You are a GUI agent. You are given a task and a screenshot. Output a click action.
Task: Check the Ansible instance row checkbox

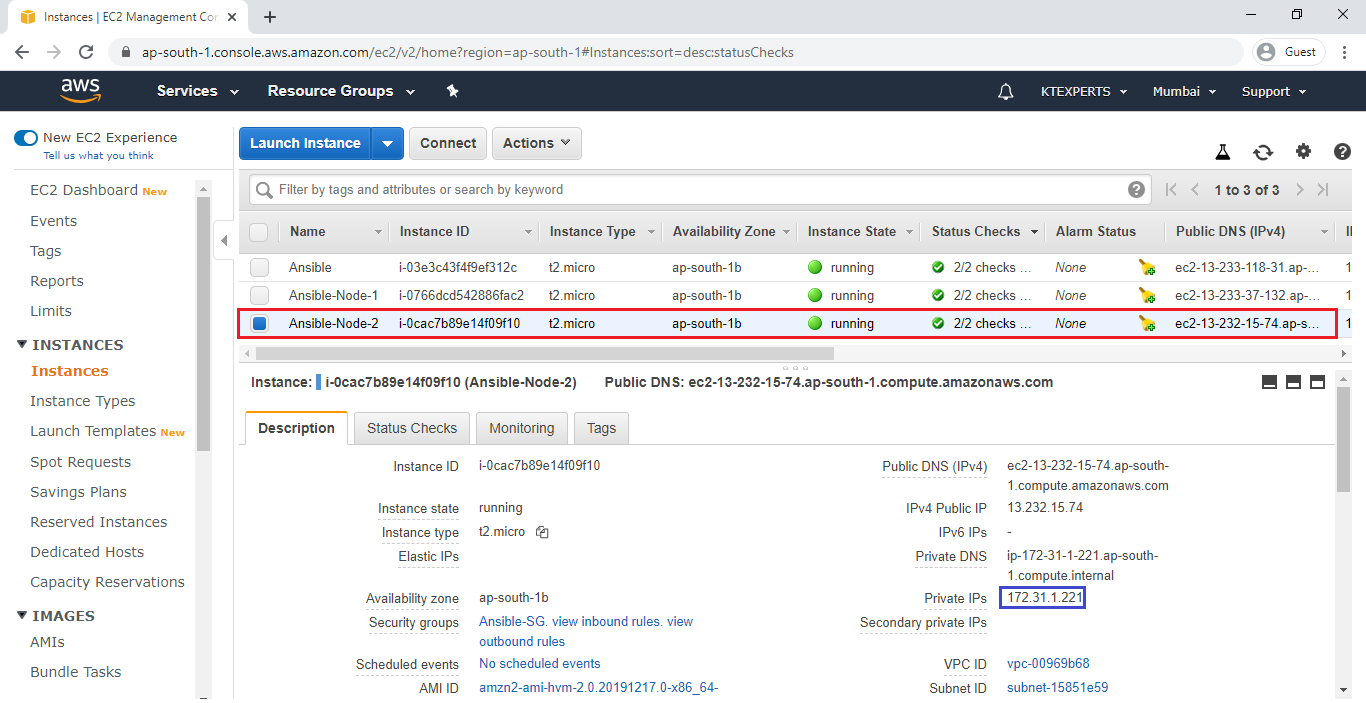point(259,268)
